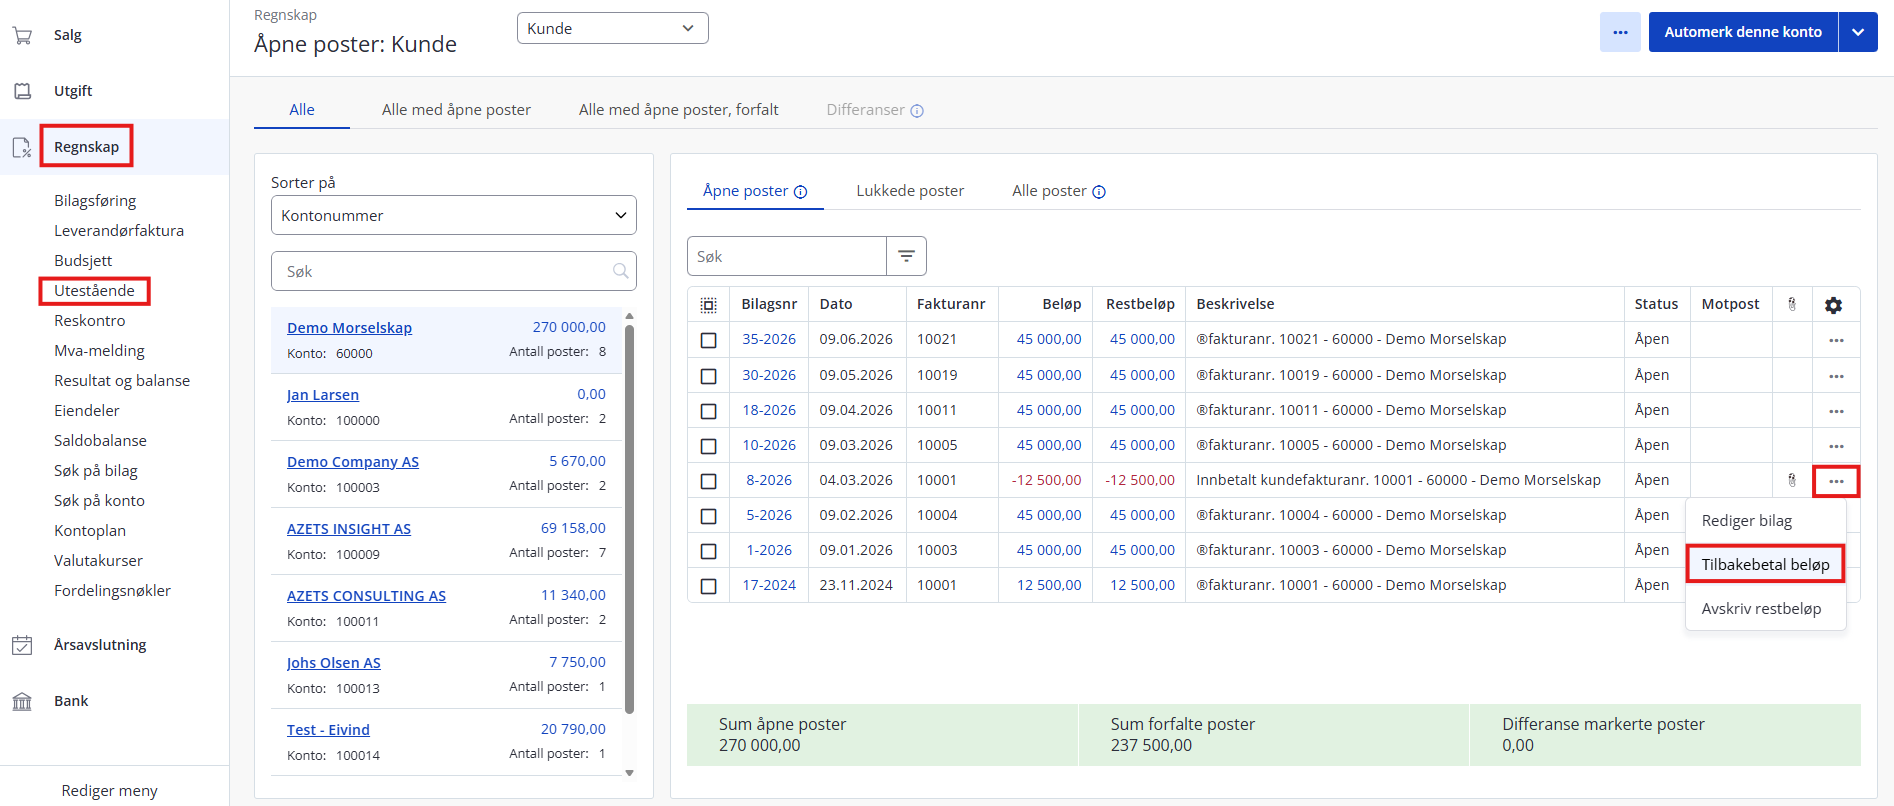1894x806 pixels.
Task: Check the box for Bilagsnr 17-2024
Action: click(708, 586)
